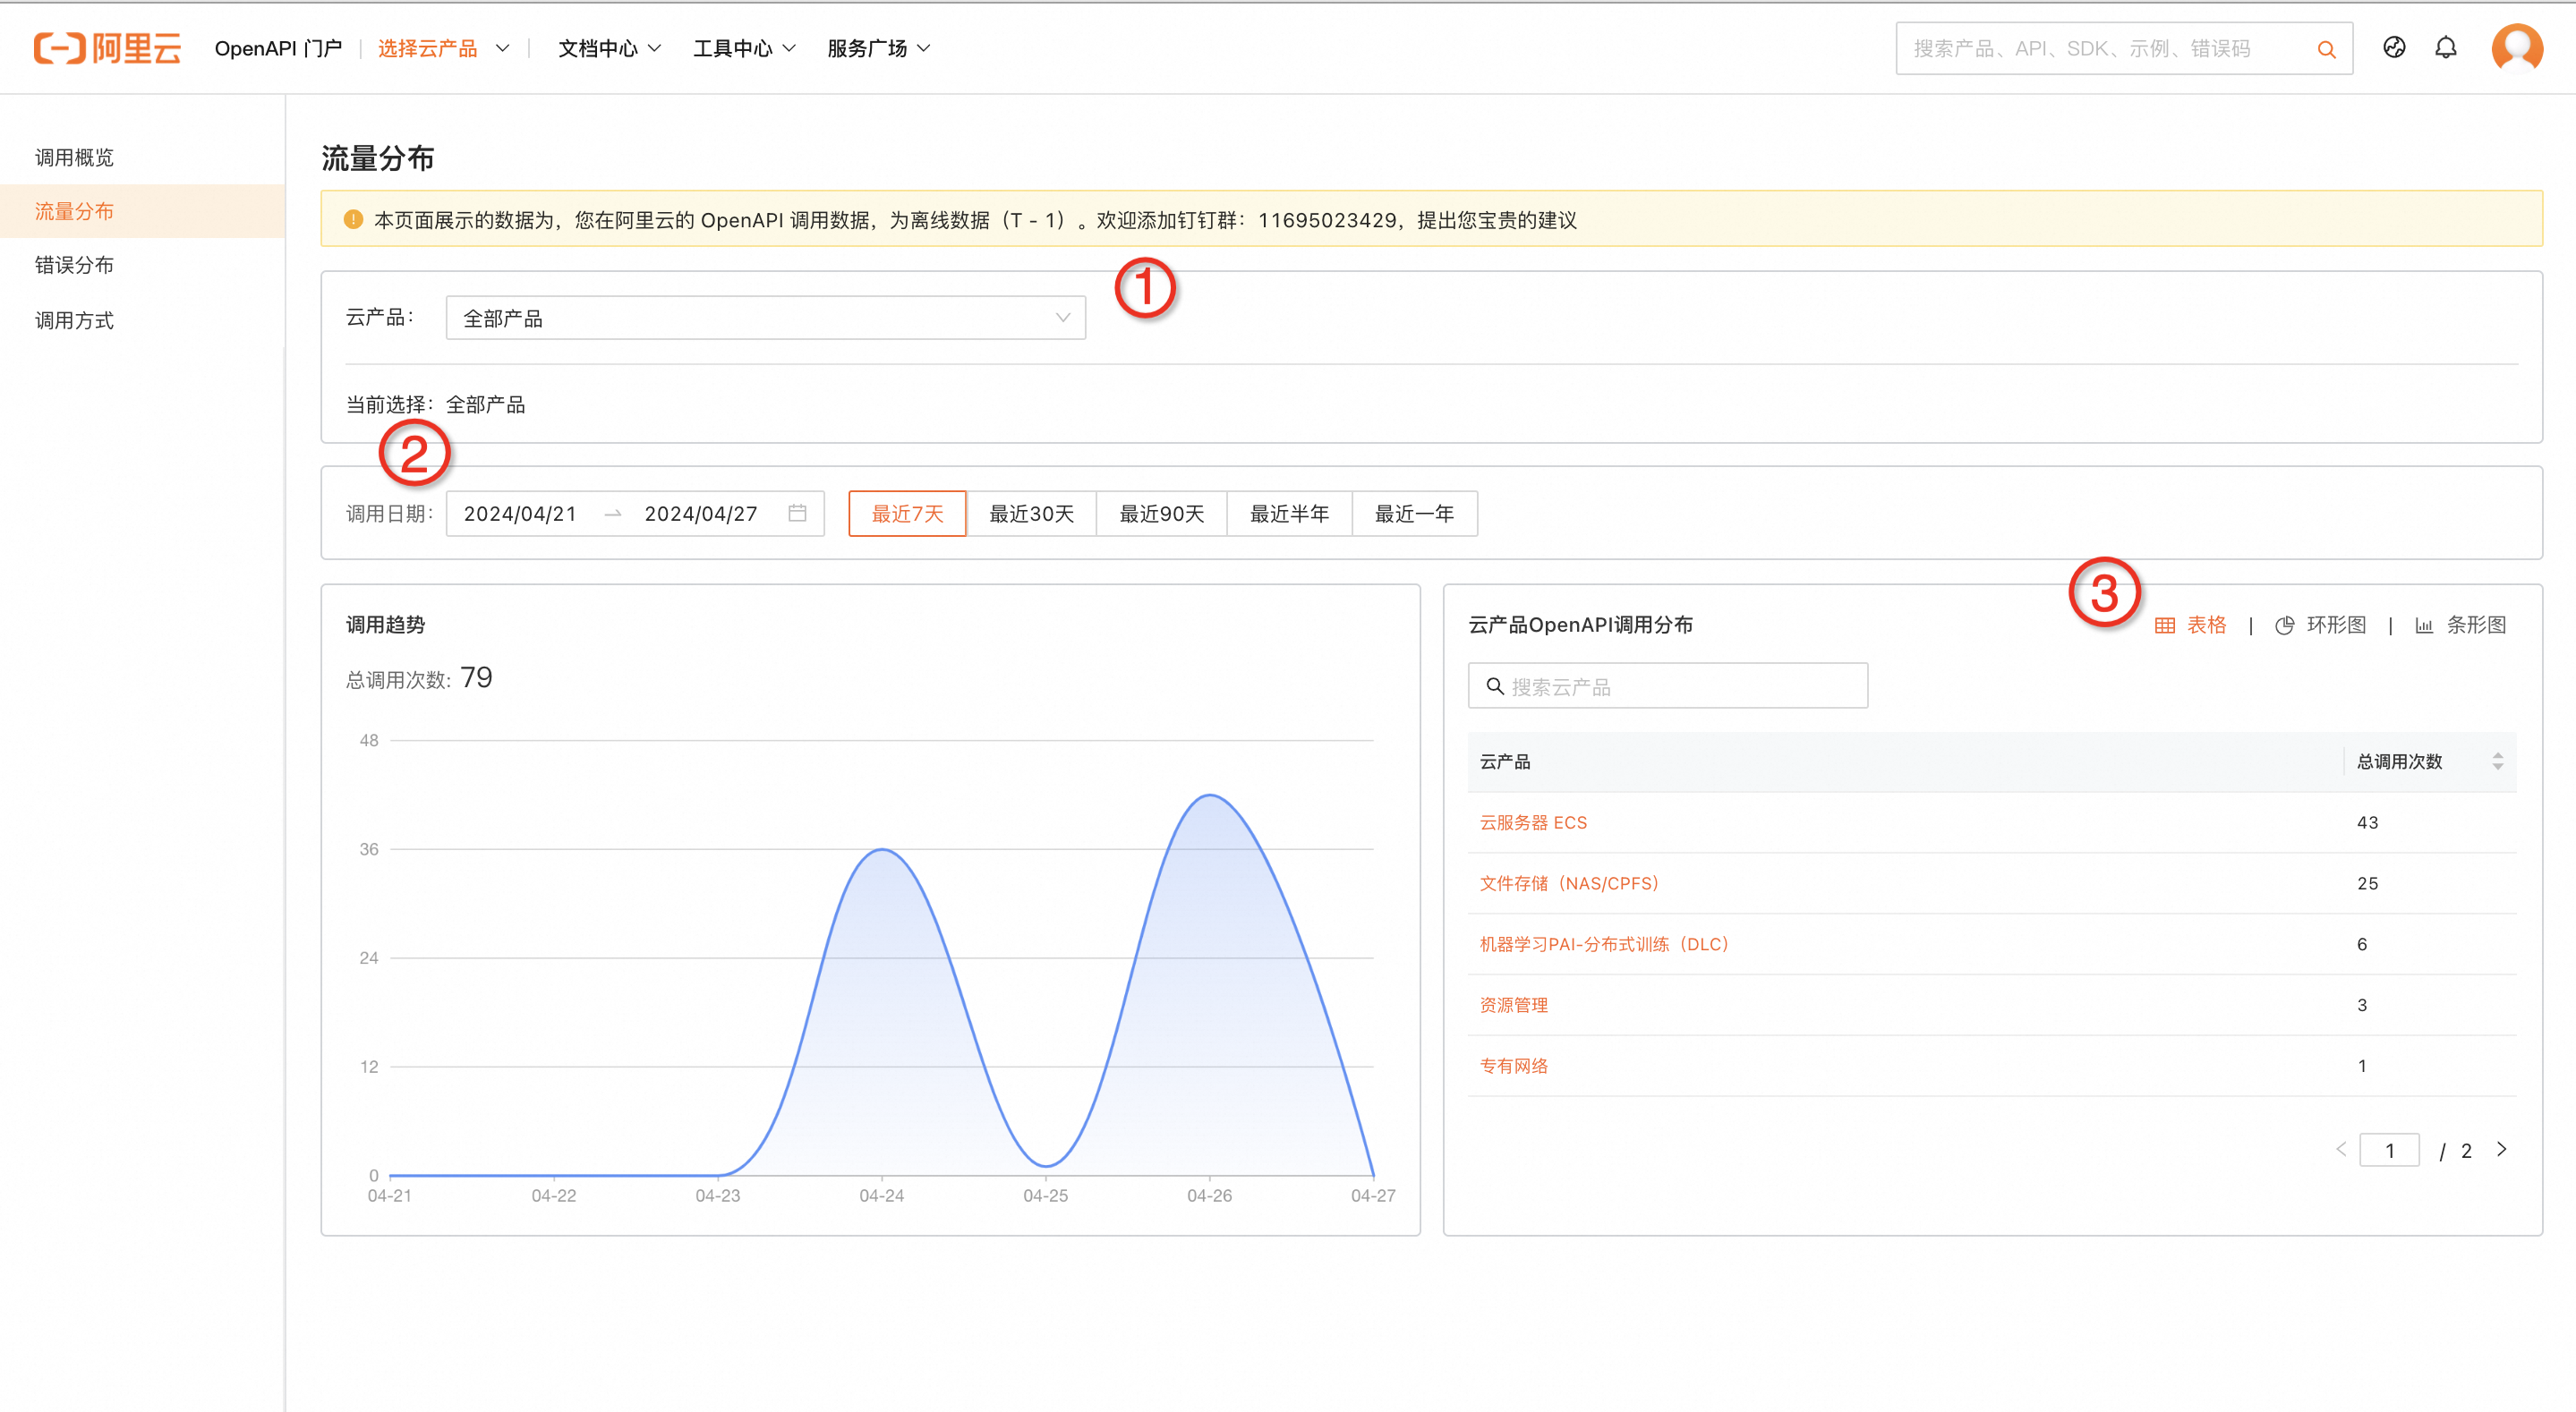
Task: Click OpenAPI 门户 link
Action: (278, 48)
